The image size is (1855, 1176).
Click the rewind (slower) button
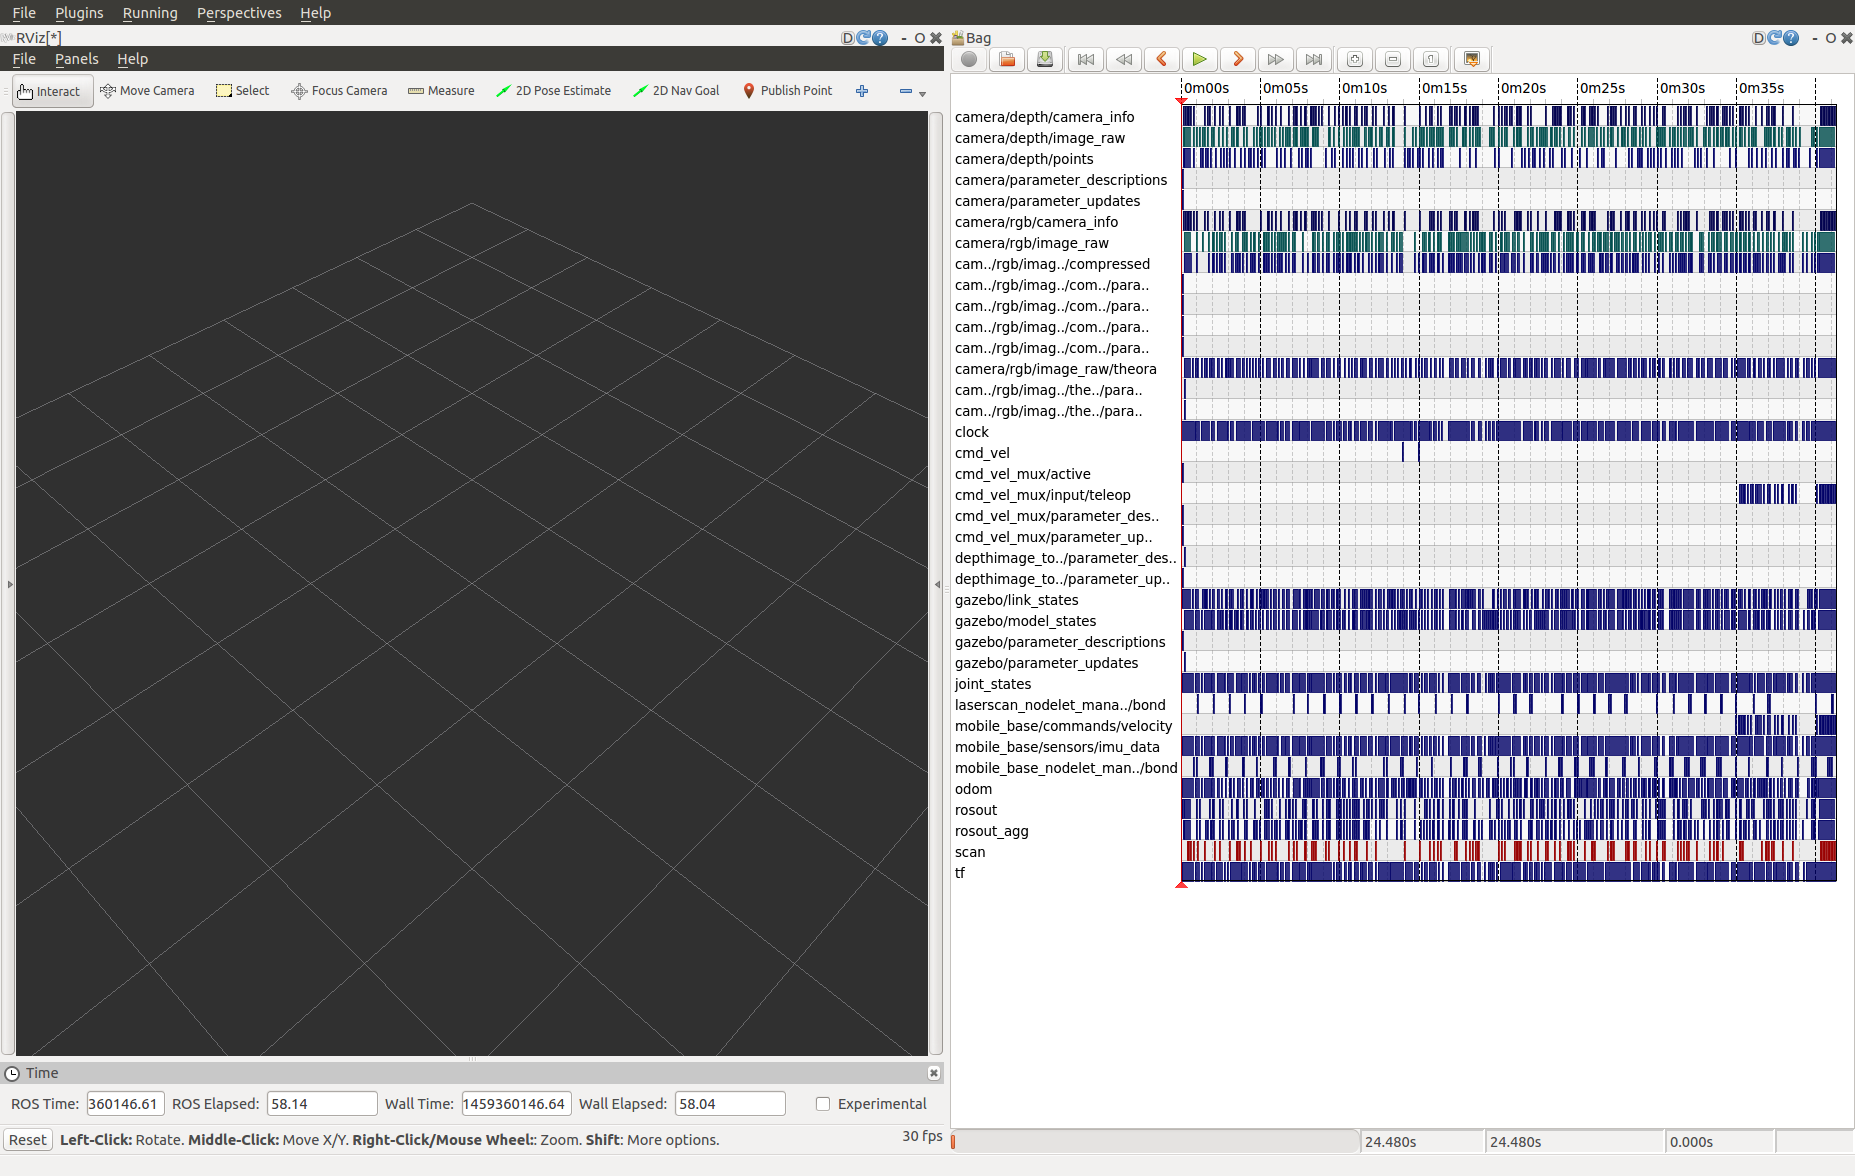(x=1123, y=60)
